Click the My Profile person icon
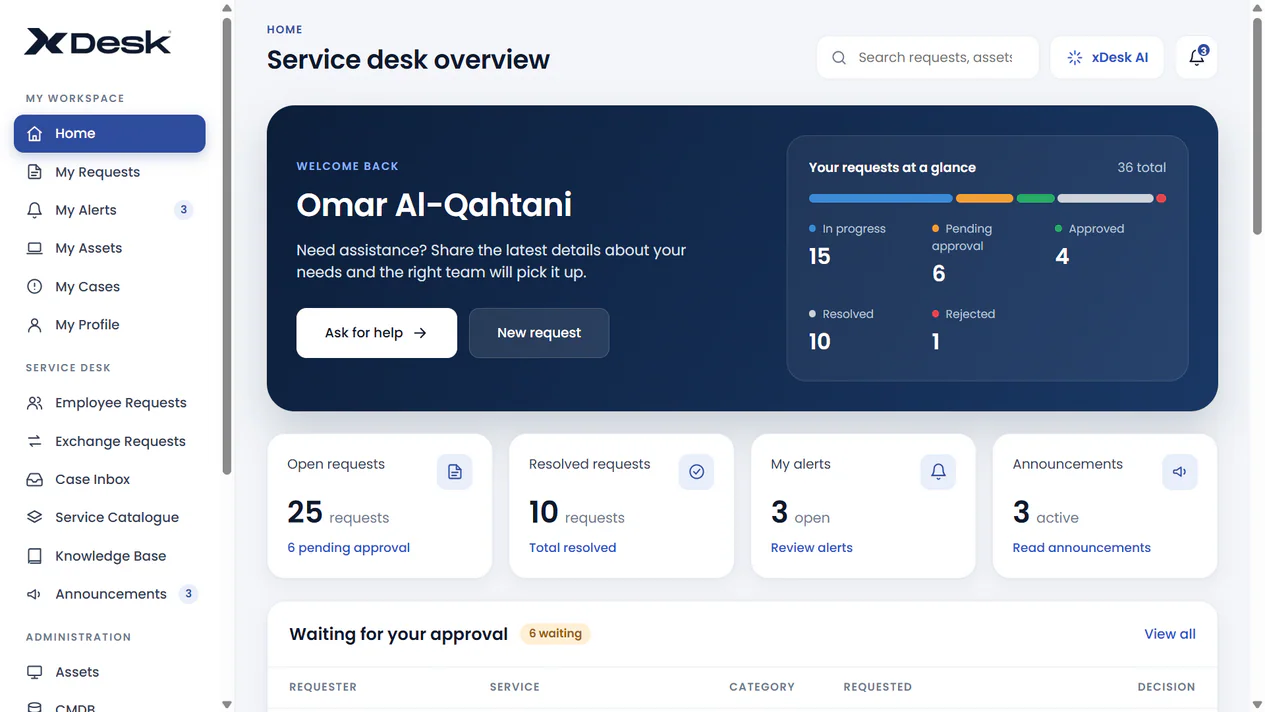This screenshot has width=1265, height=712. [x=35, y=325]
